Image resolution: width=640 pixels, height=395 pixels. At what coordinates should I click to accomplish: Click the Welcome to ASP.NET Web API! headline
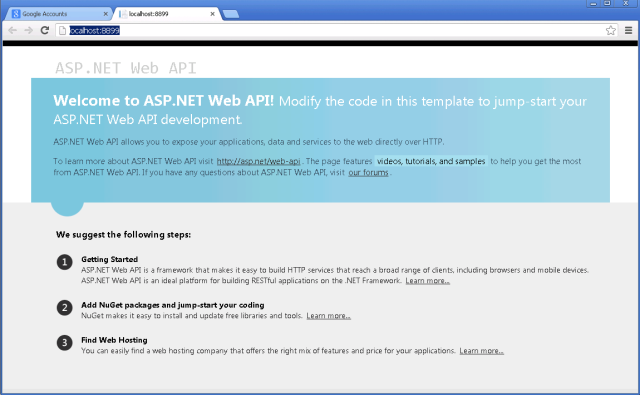coord(164,100)
